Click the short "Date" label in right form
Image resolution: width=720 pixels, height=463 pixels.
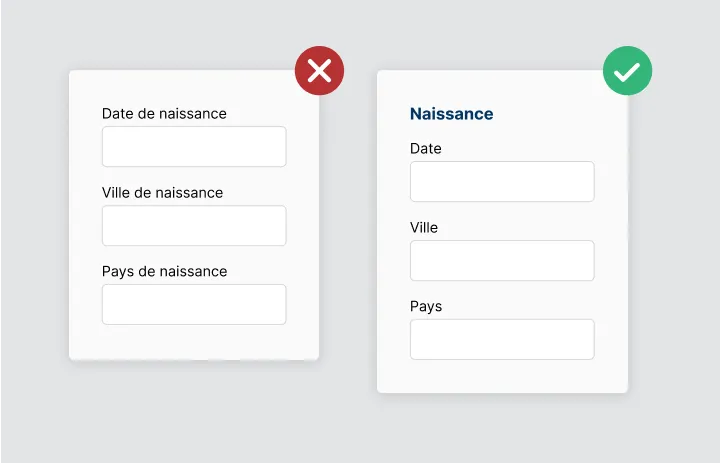[425, 149]
